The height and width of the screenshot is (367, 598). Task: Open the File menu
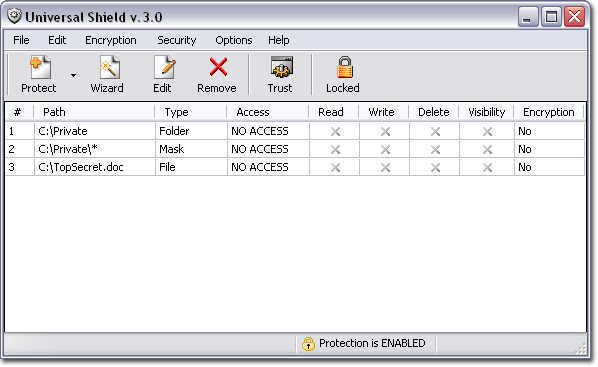tap(21, 40)
